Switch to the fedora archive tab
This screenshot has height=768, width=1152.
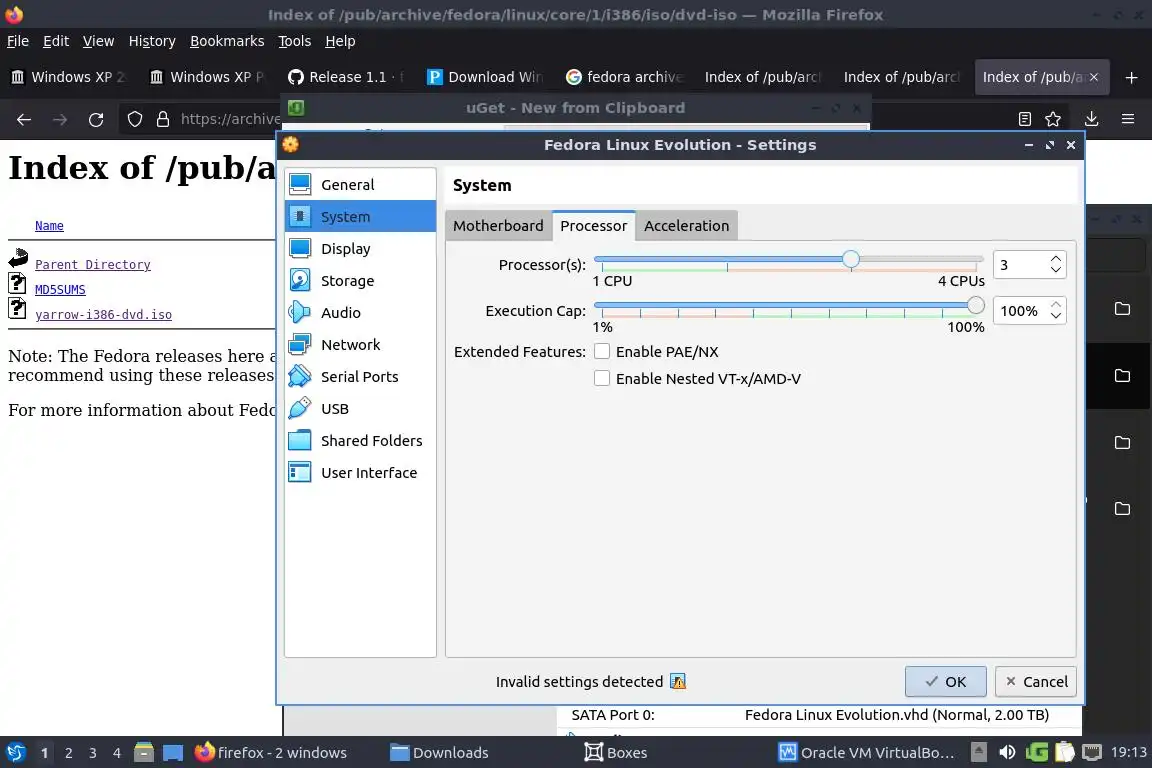point(624,77)
